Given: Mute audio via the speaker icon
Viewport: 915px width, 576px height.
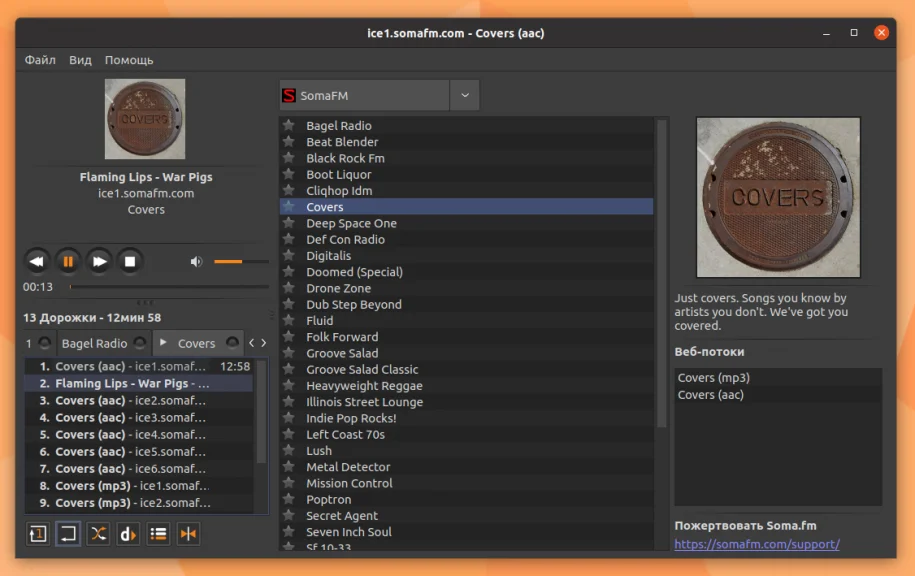Looking at the screenshot, I should [196, 262].
